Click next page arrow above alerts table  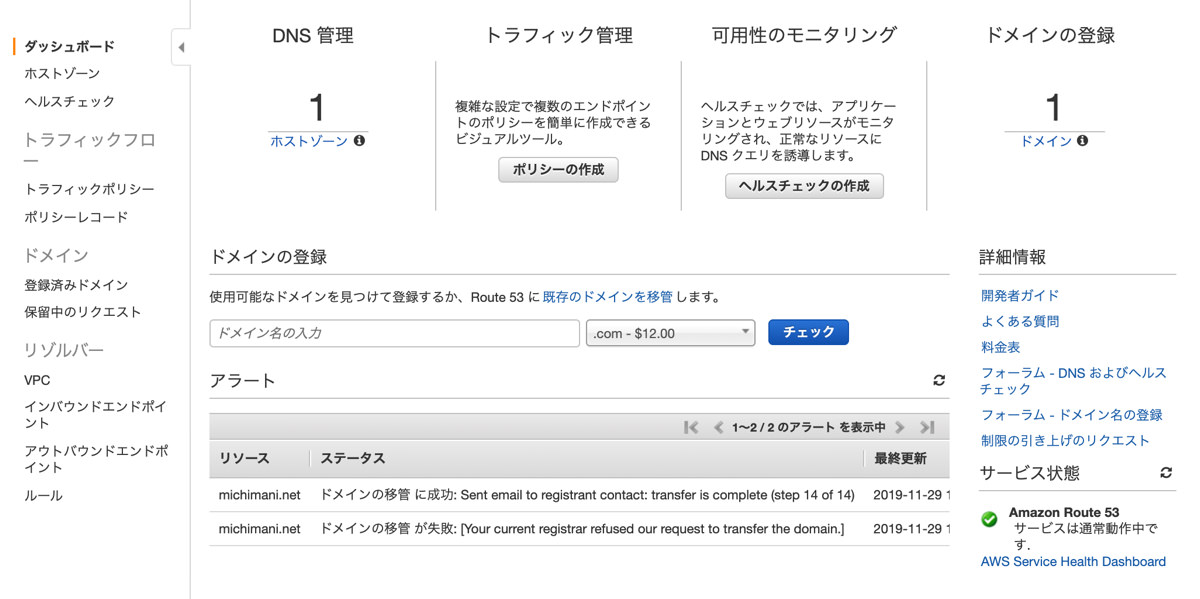(x=902, y=426)
